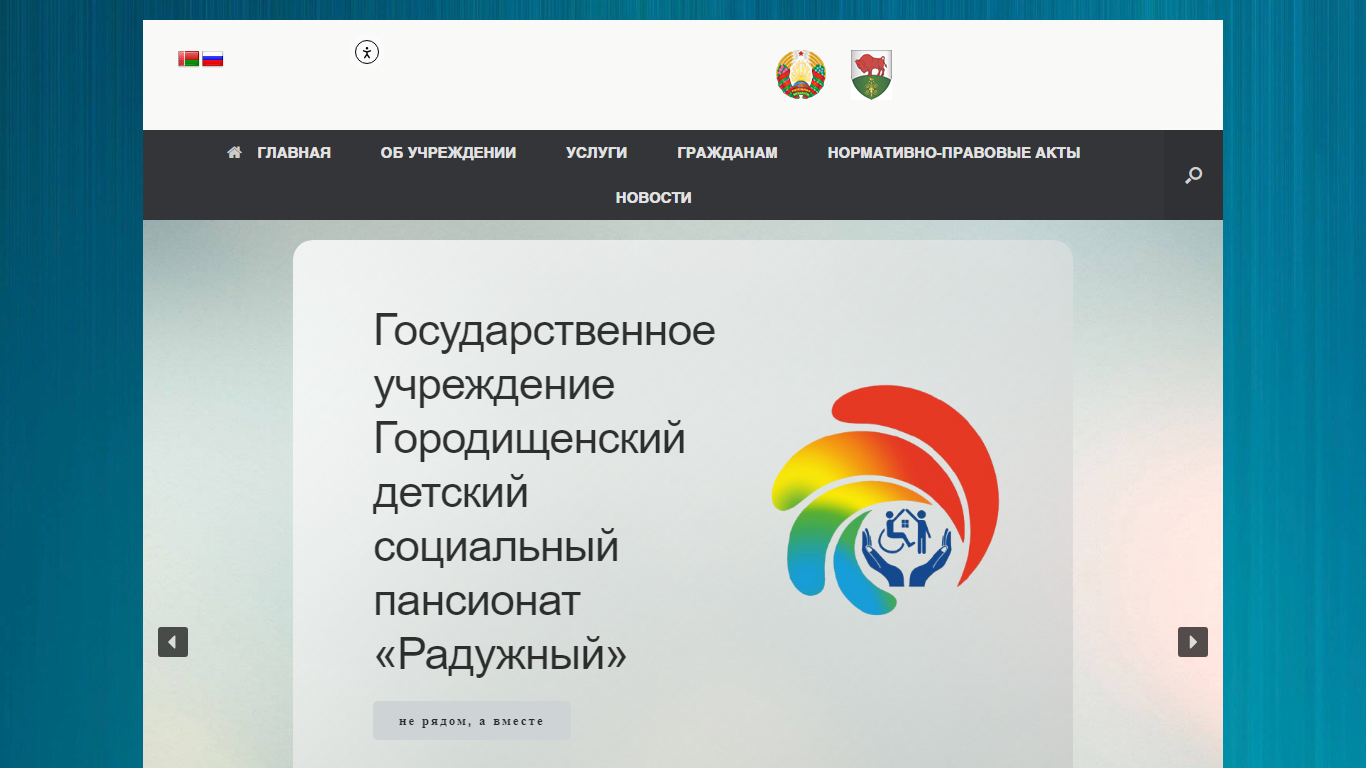This screenshot has width=1366, height=768.
Task: Click the Belarus national emblem
Action: coord(801,75)
